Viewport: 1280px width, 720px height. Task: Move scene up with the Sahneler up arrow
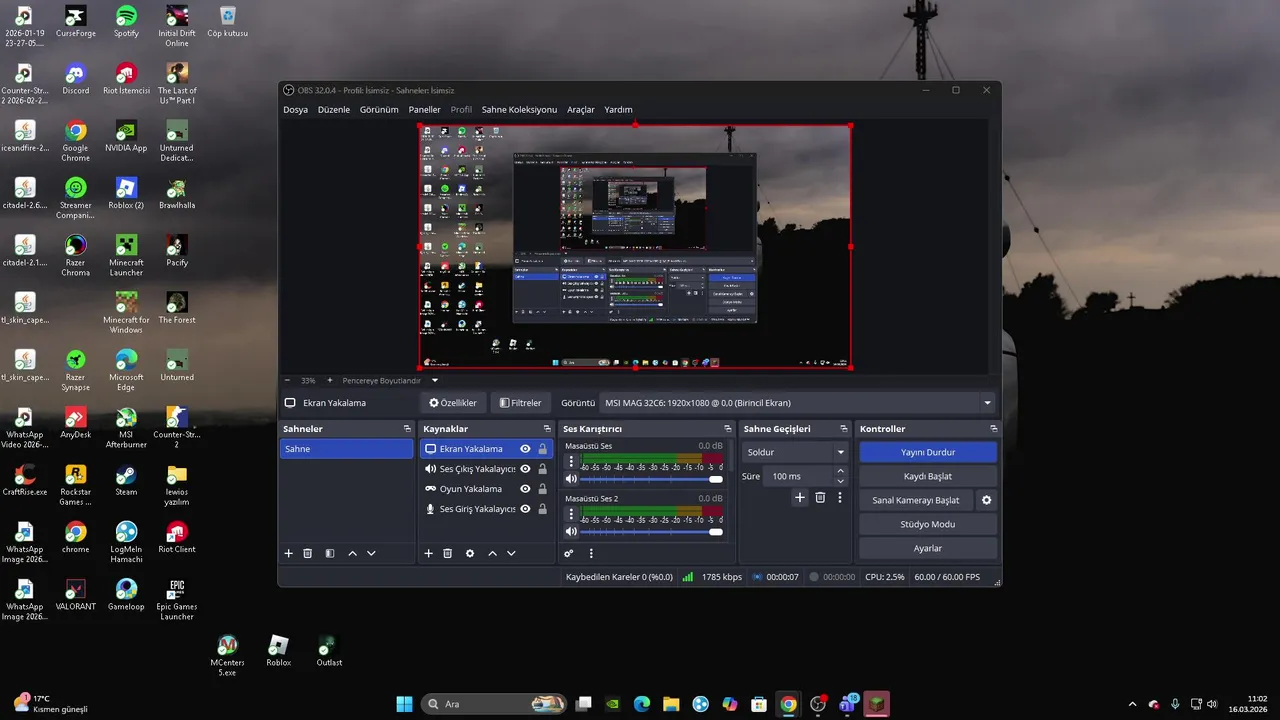352,553
